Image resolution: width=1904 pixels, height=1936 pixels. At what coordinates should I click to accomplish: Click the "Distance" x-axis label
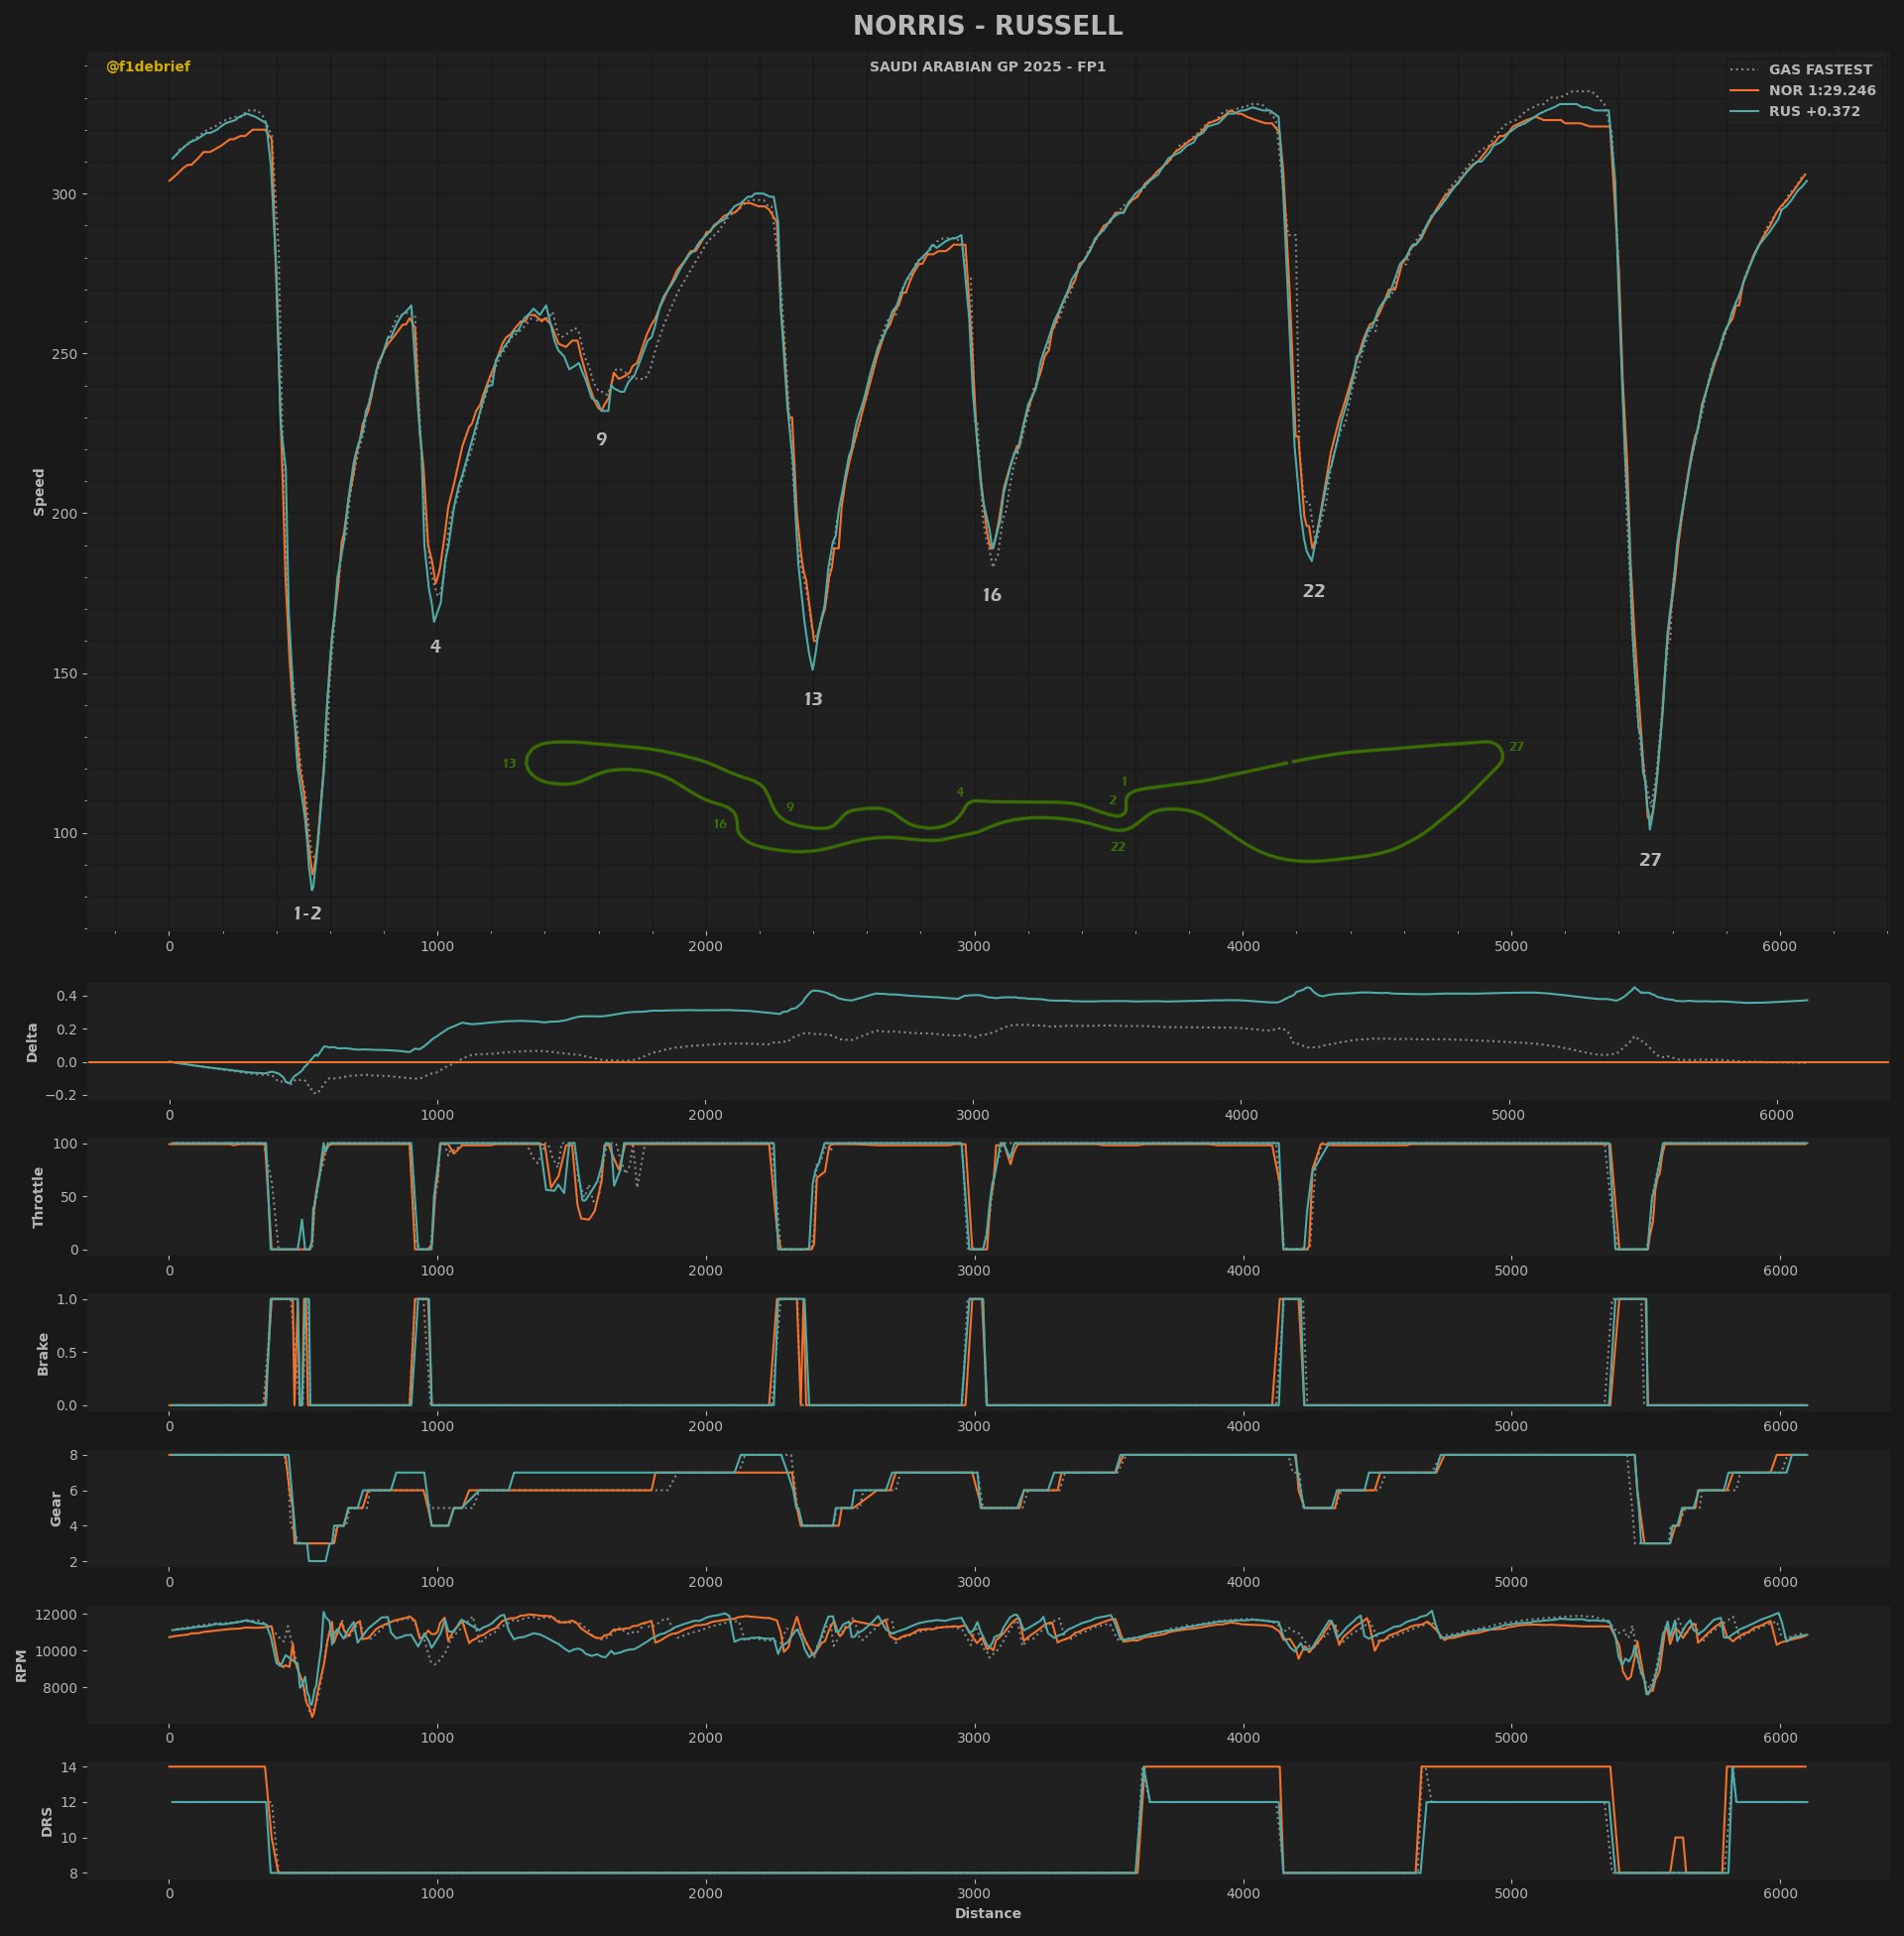point(987,1913)
